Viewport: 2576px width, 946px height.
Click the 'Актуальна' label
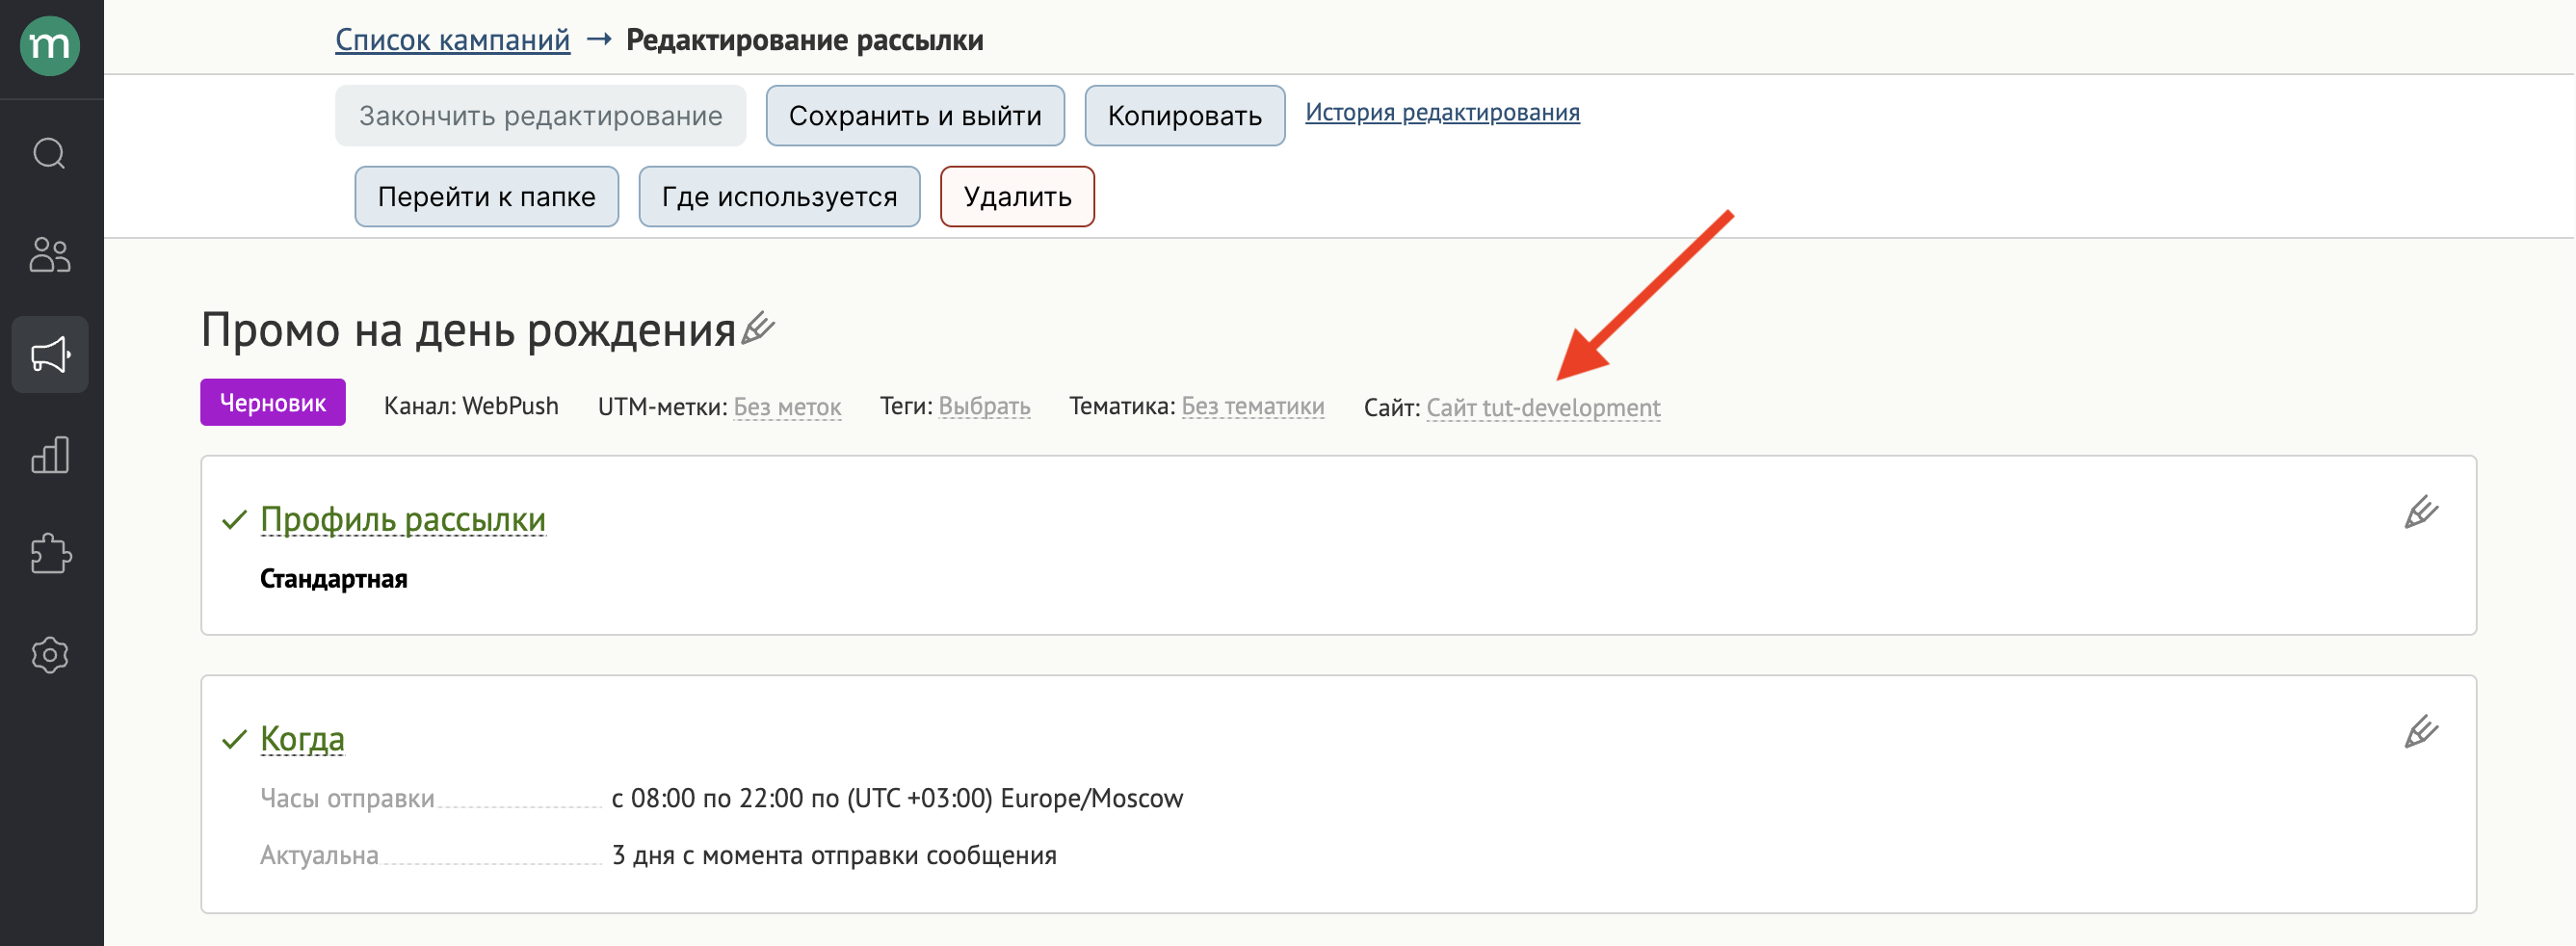(x=319, y=856)
